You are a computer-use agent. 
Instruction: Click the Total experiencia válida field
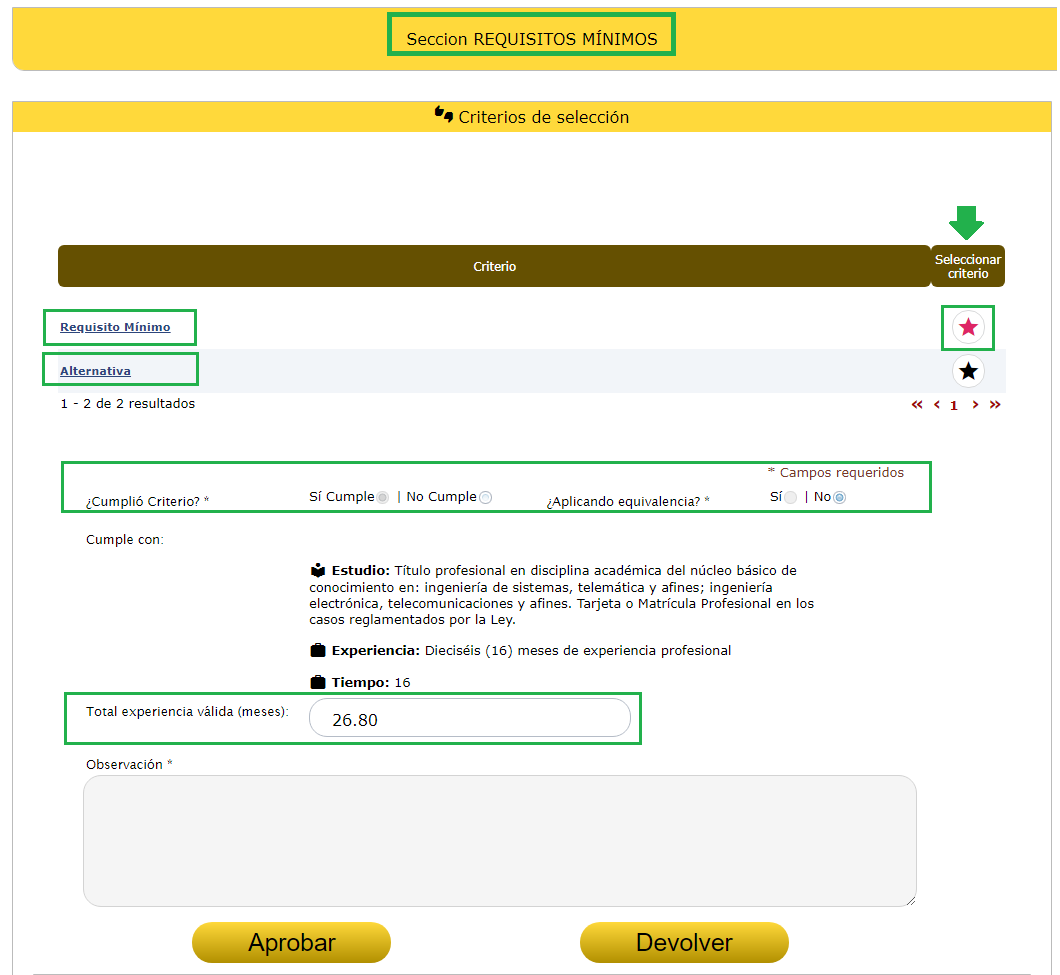coord(470,718)
